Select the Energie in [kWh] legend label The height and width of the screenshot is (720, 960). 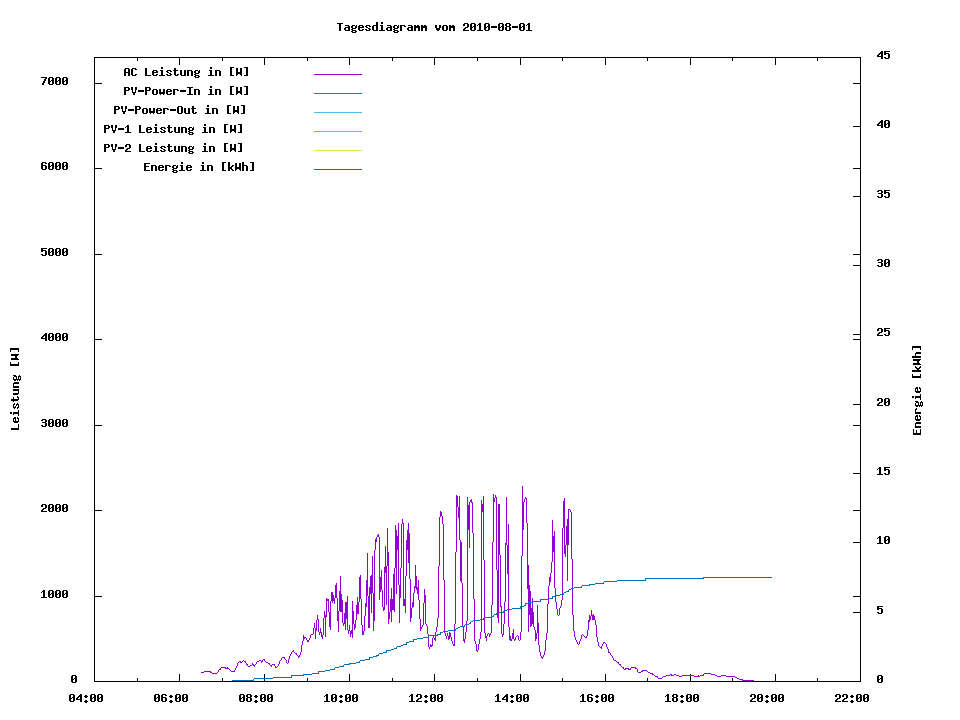pyautogui.click(x=199, y=167)
